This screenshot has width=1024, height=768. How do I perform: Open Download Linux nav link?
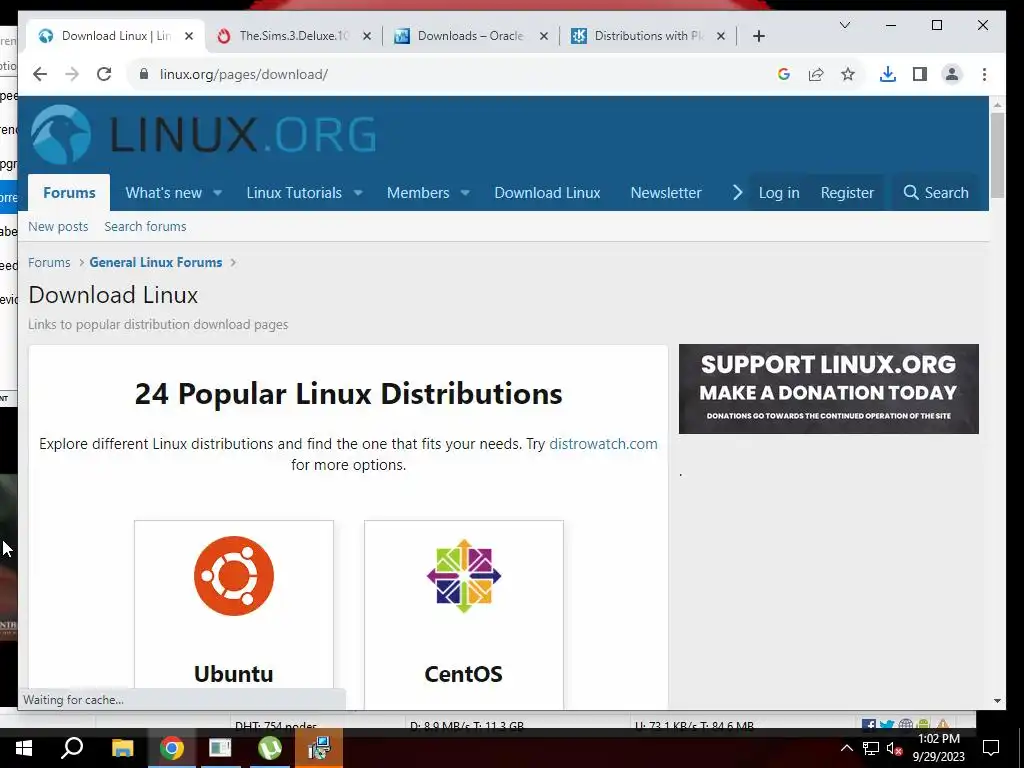pos(547,193)
